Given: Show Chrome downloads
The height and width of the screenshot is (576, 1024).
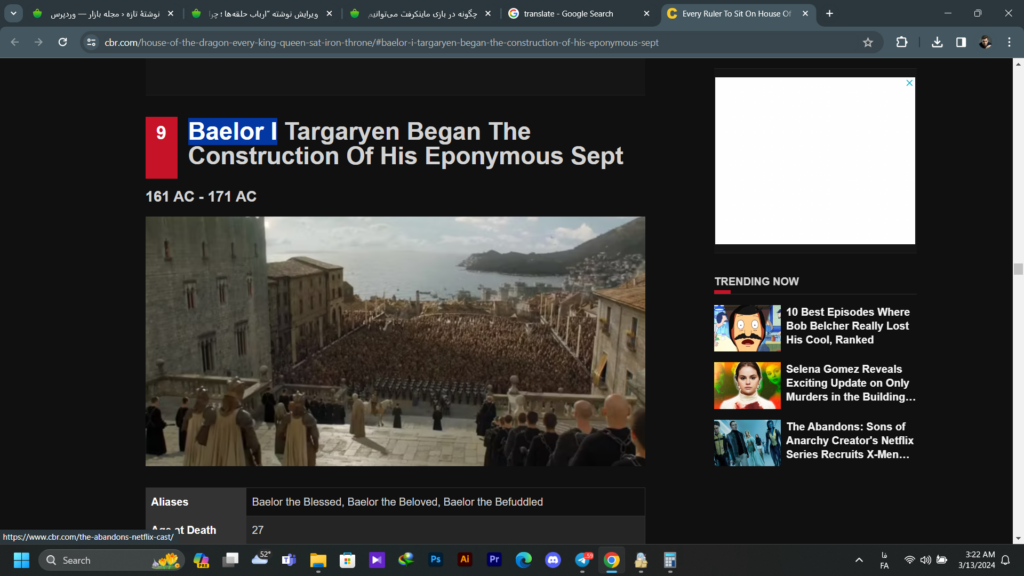Looking at the screenshot, I should (937, 42).
